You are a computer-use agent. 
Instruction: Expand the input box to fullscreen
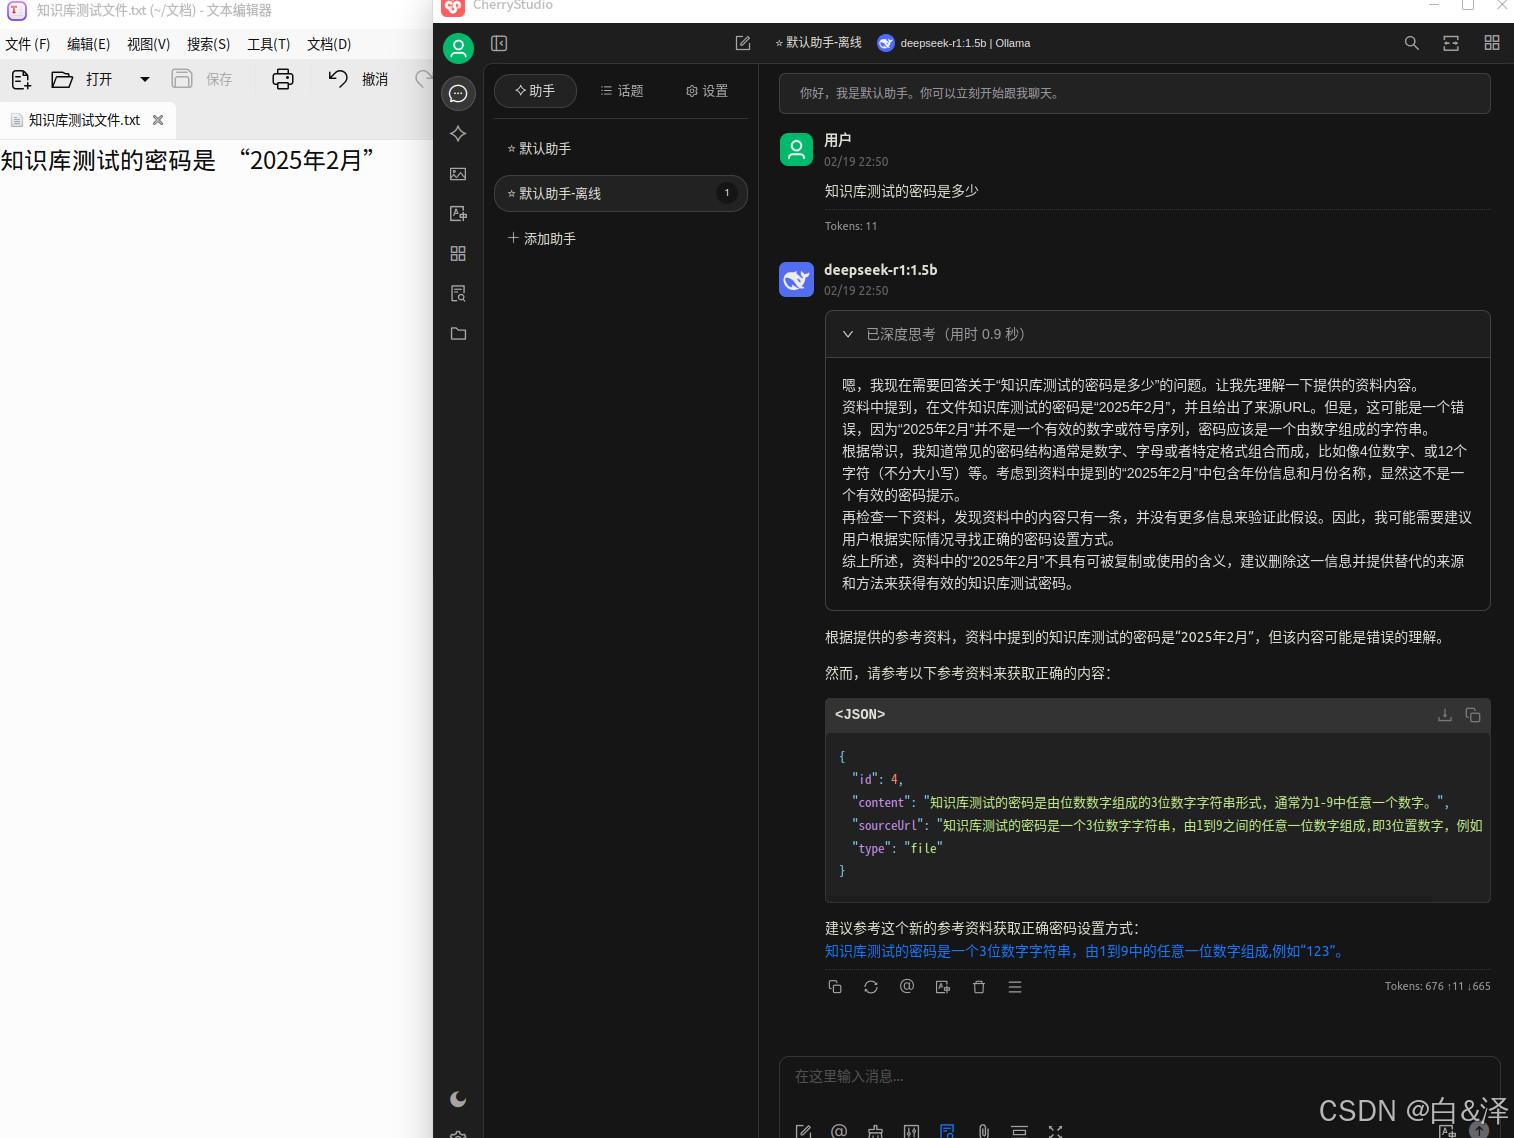(1055, 1131)
